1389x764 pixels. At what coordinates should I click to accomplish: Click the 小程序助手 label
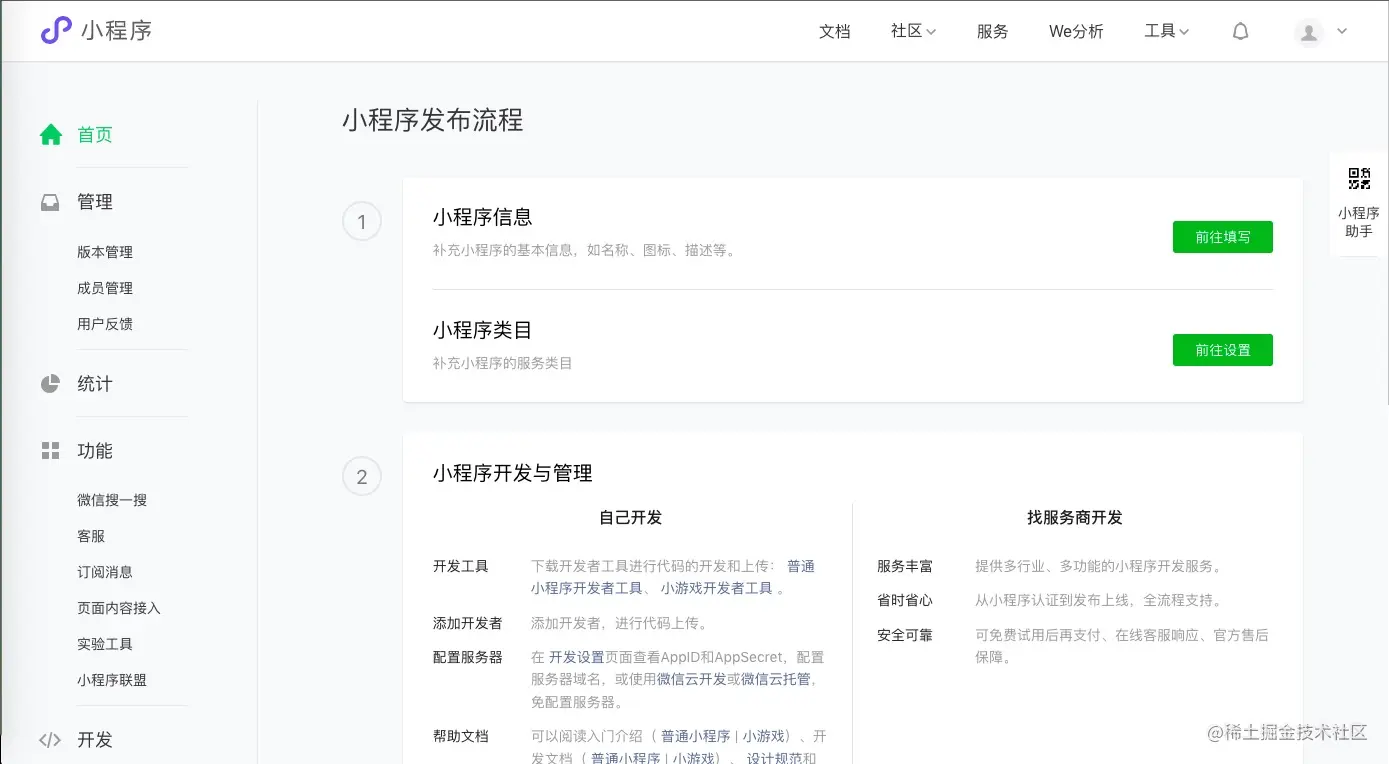tap(1359, 222)
